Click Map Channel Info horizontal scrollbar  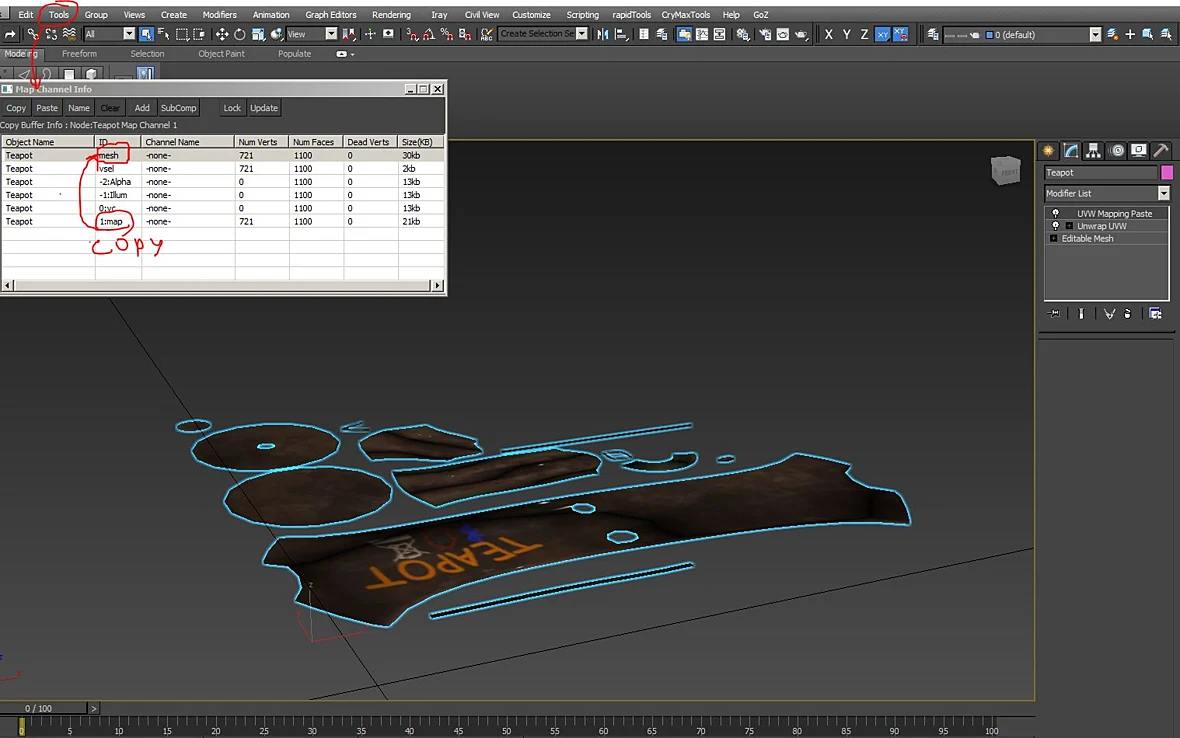pyautogui.click(x=223, y=285)
